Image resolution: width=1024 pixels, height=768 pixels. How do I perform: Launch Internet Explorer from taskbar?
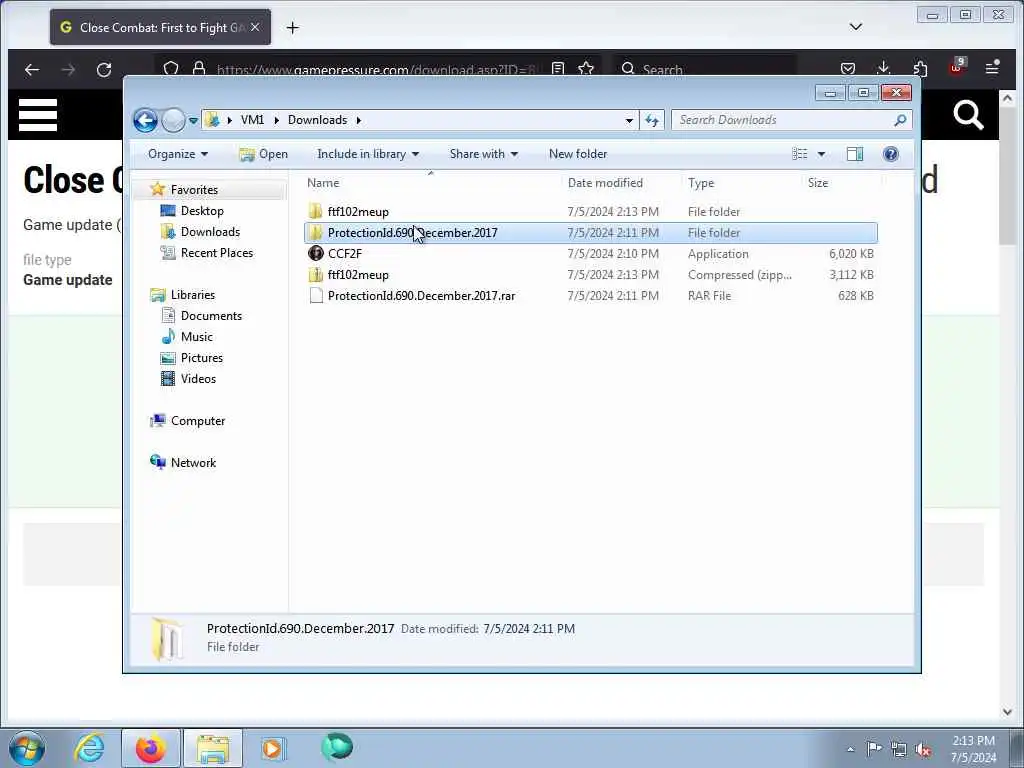tap(88, 748)
